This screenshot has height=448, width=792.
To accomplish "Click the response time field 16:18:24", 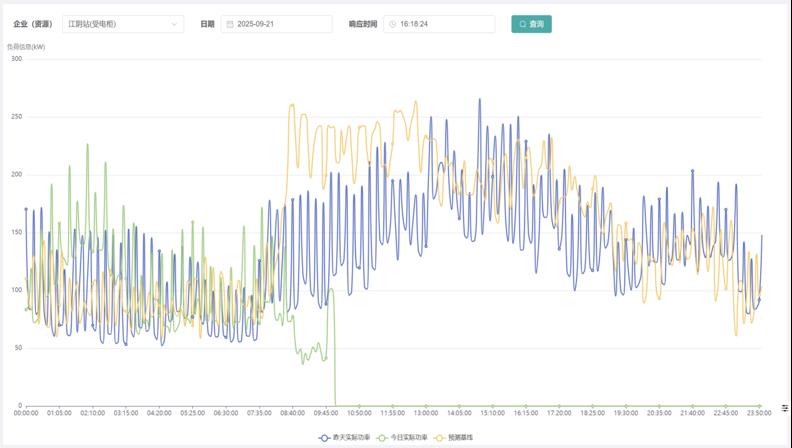I will coord(444,24).
